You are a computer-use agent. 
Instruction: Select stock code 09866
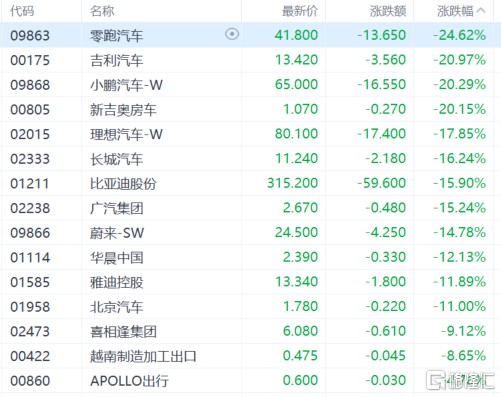(x=30, y=233)
